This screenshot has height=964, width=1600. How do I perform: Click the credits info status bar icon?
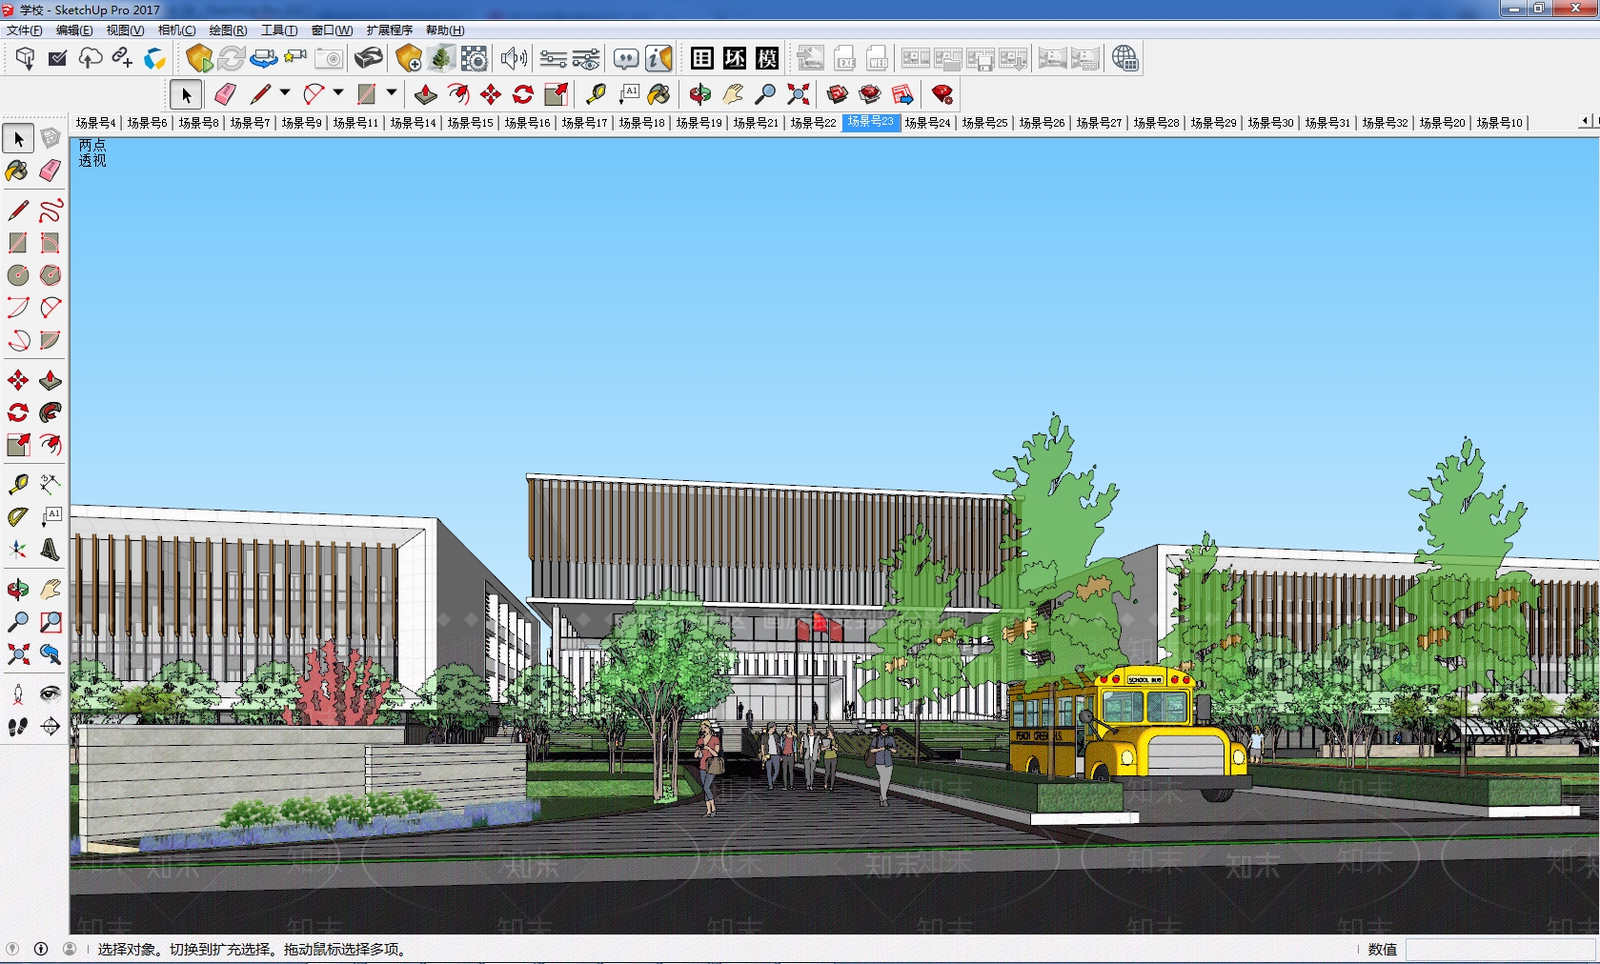tap(41, 948)
